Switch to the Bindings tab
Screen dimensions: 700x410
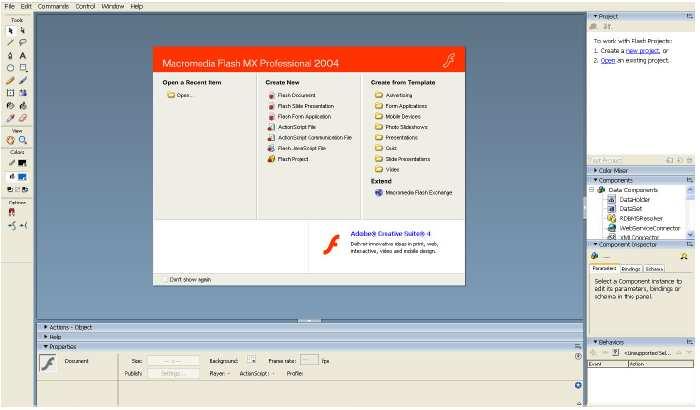[630, 269]
